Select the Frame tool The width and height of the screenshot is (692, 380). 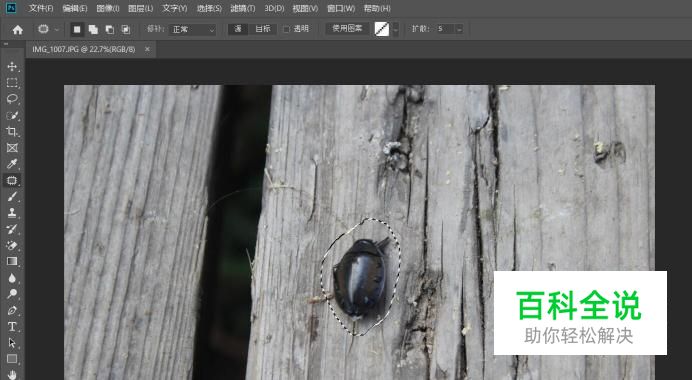click(x=12, y=148)
